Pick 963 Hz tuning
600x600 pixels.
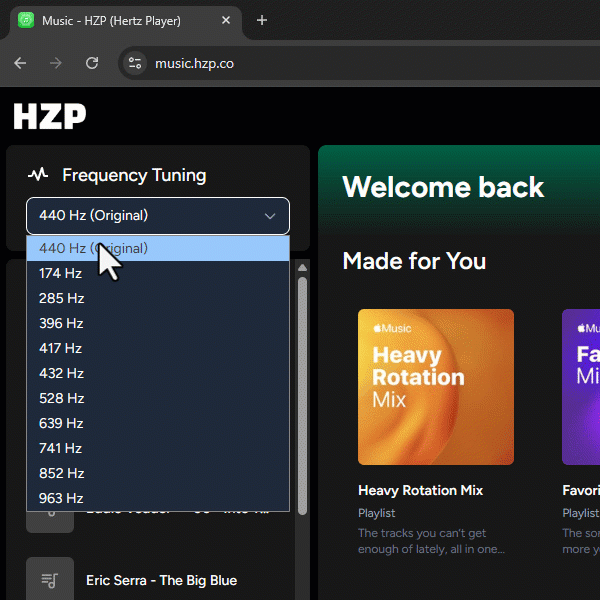61,498
